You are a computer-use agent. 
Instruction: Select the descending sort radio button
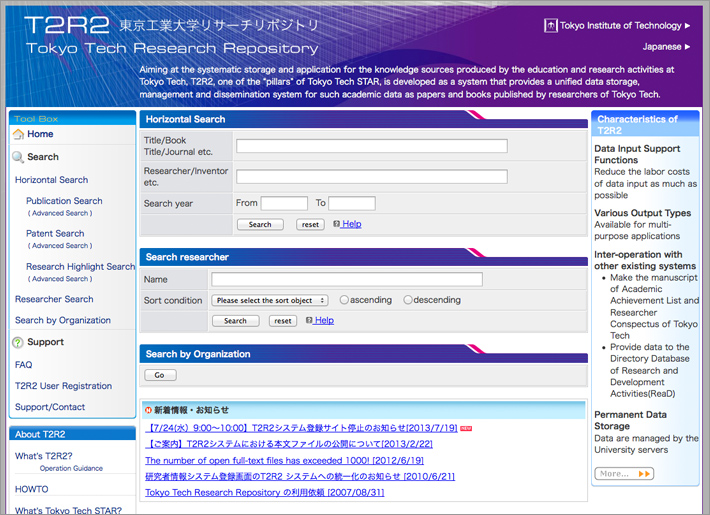click(x=408, y=300)
